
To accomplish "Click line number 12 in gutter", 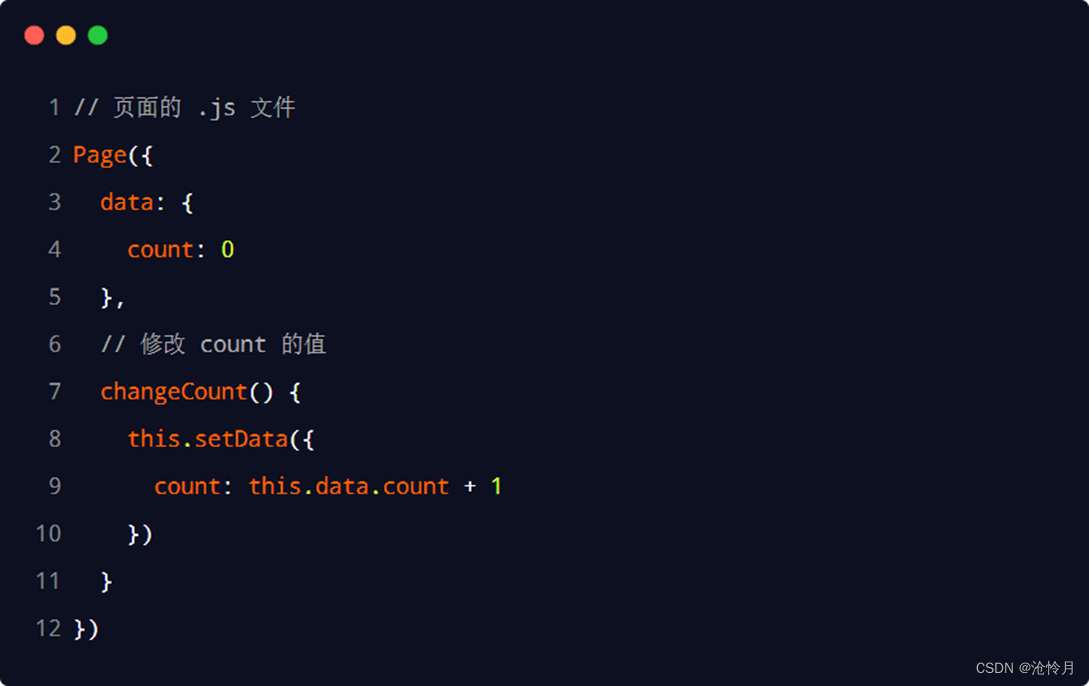I will tap(49, 628).
